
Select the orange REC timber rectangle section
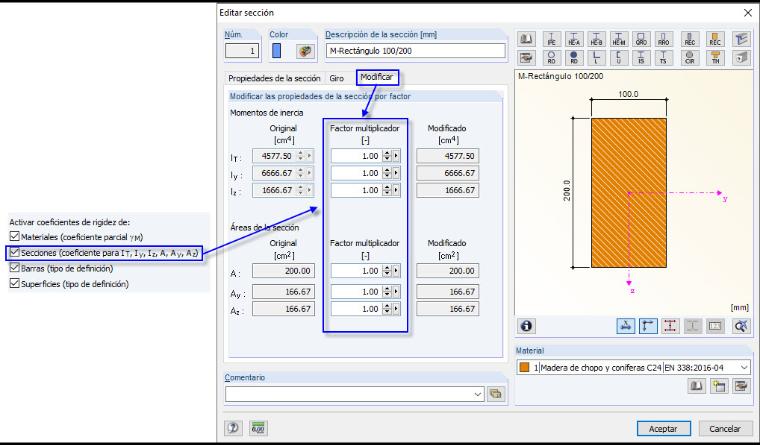tap(715, 39)
